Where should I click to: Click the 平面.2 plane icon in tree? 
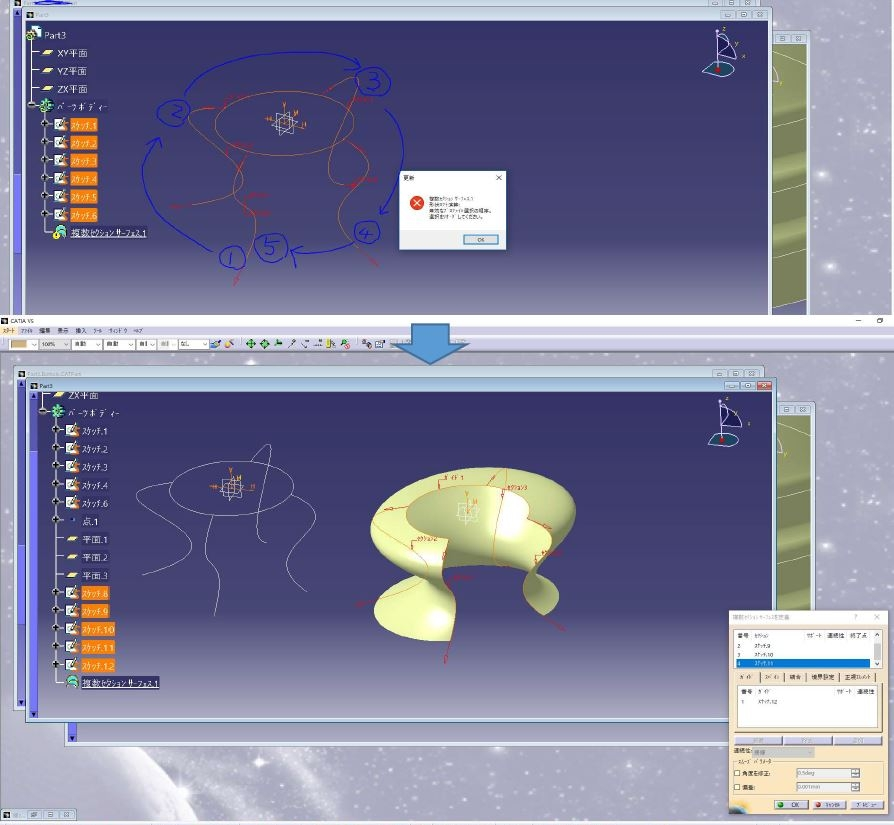tap(72, 556)
